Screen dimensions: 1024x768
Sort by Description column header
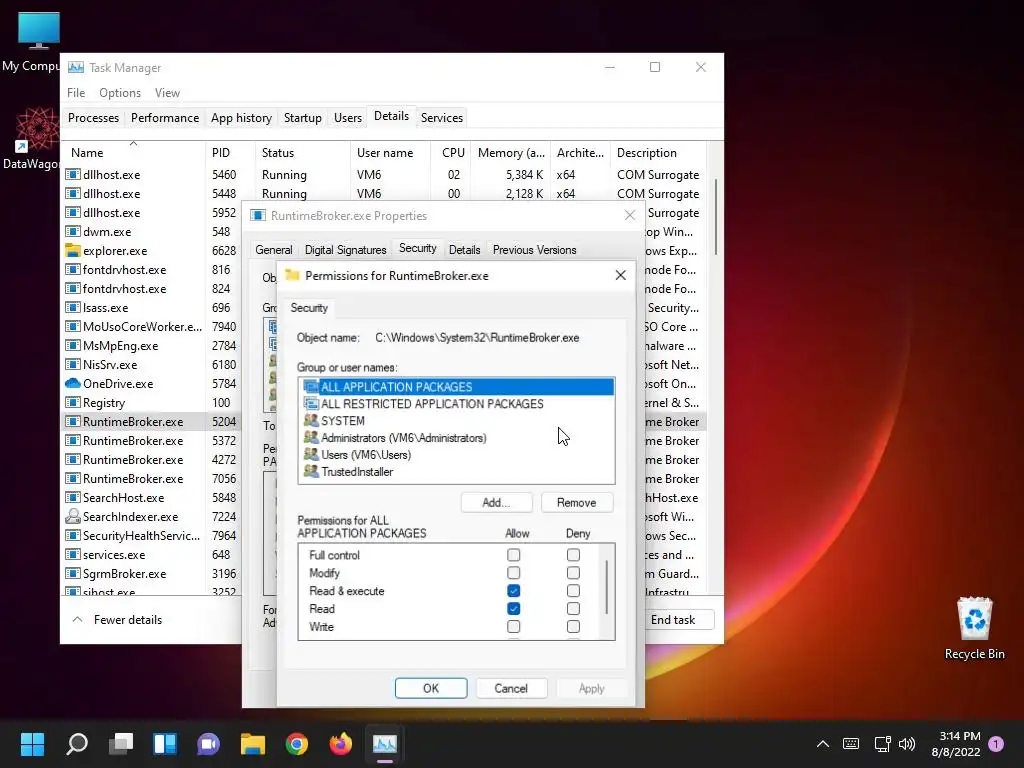click(658, 153)
